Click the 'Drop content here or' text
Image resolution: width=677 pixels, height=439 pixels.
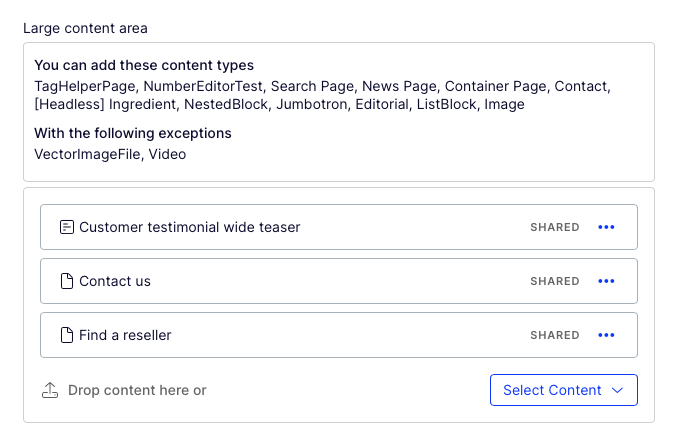[137, 390]
